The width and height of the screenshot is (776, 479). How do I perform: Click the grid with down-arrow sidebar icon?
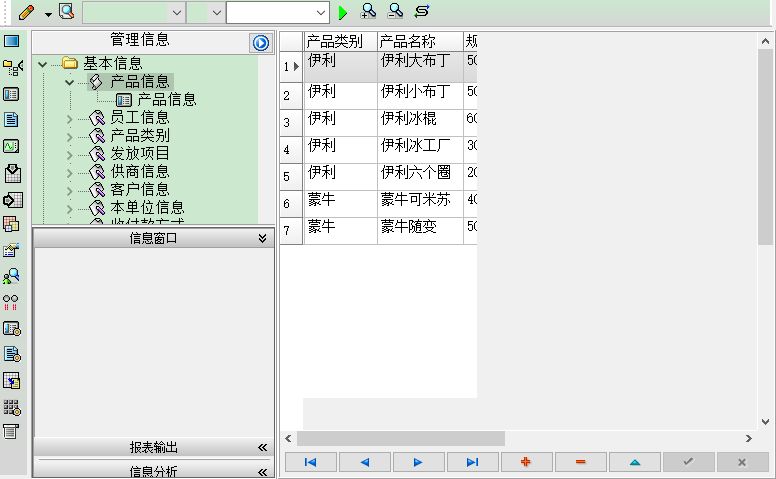point(12,173)
